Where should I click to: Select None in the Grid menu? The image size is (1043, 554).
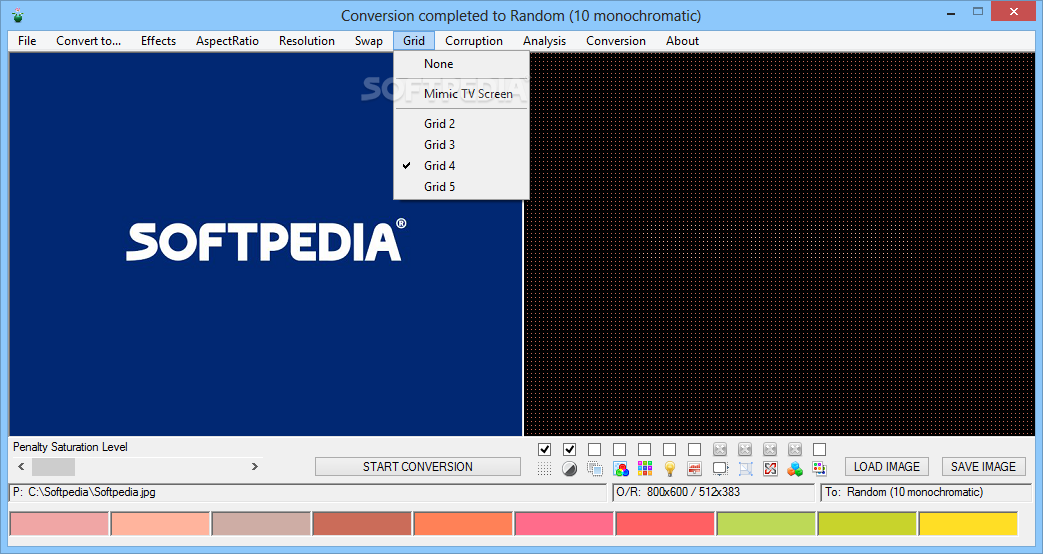tap(462, 64)
